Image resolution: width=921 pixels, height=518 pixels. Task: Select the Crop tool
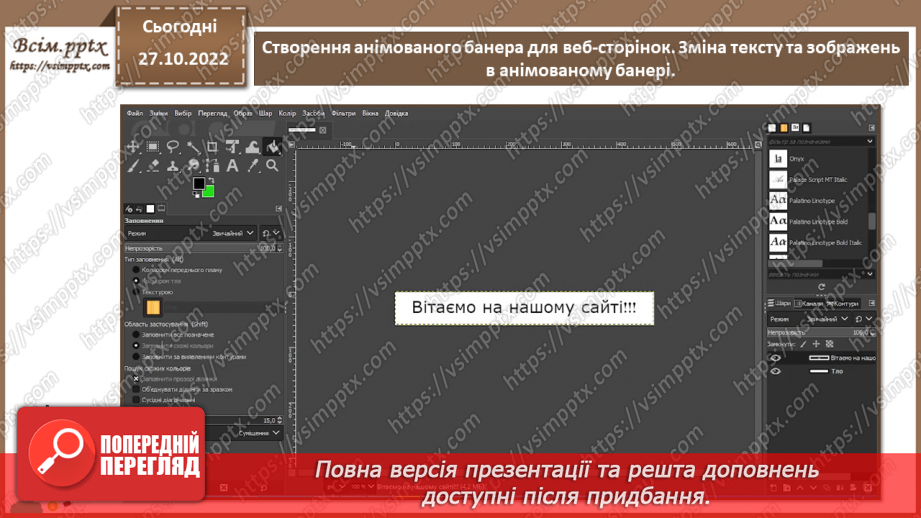(x=212, y=147)
